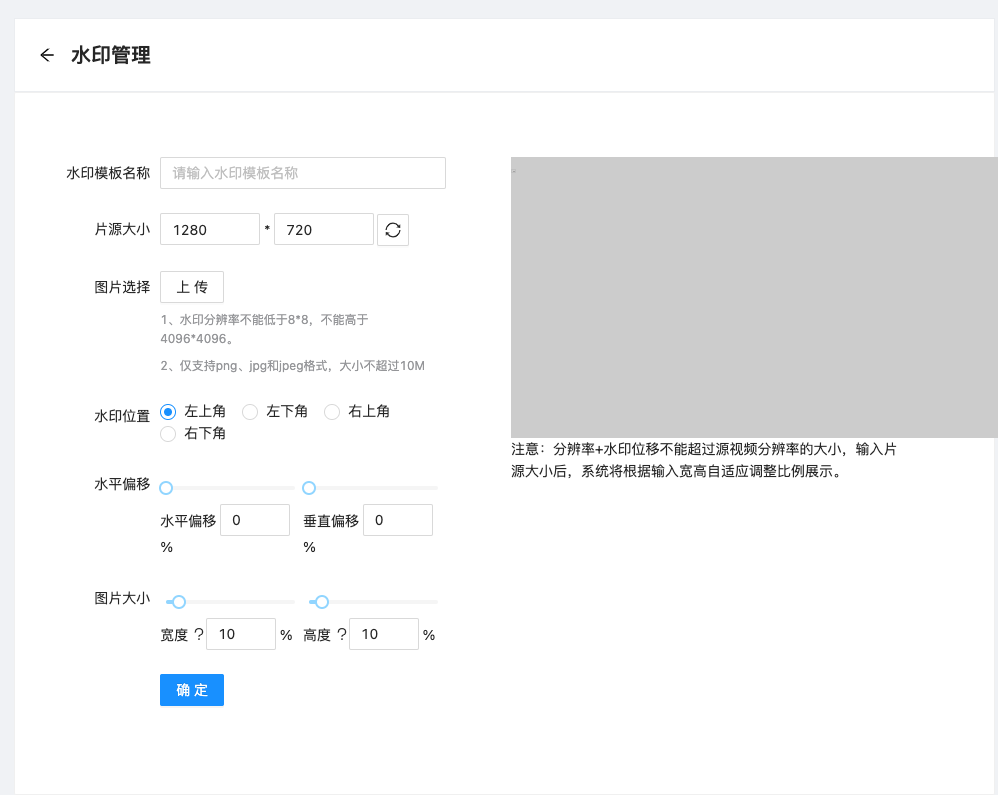Click the 水印模板名称 name input field
998x795 pixels.
point(302,172)
